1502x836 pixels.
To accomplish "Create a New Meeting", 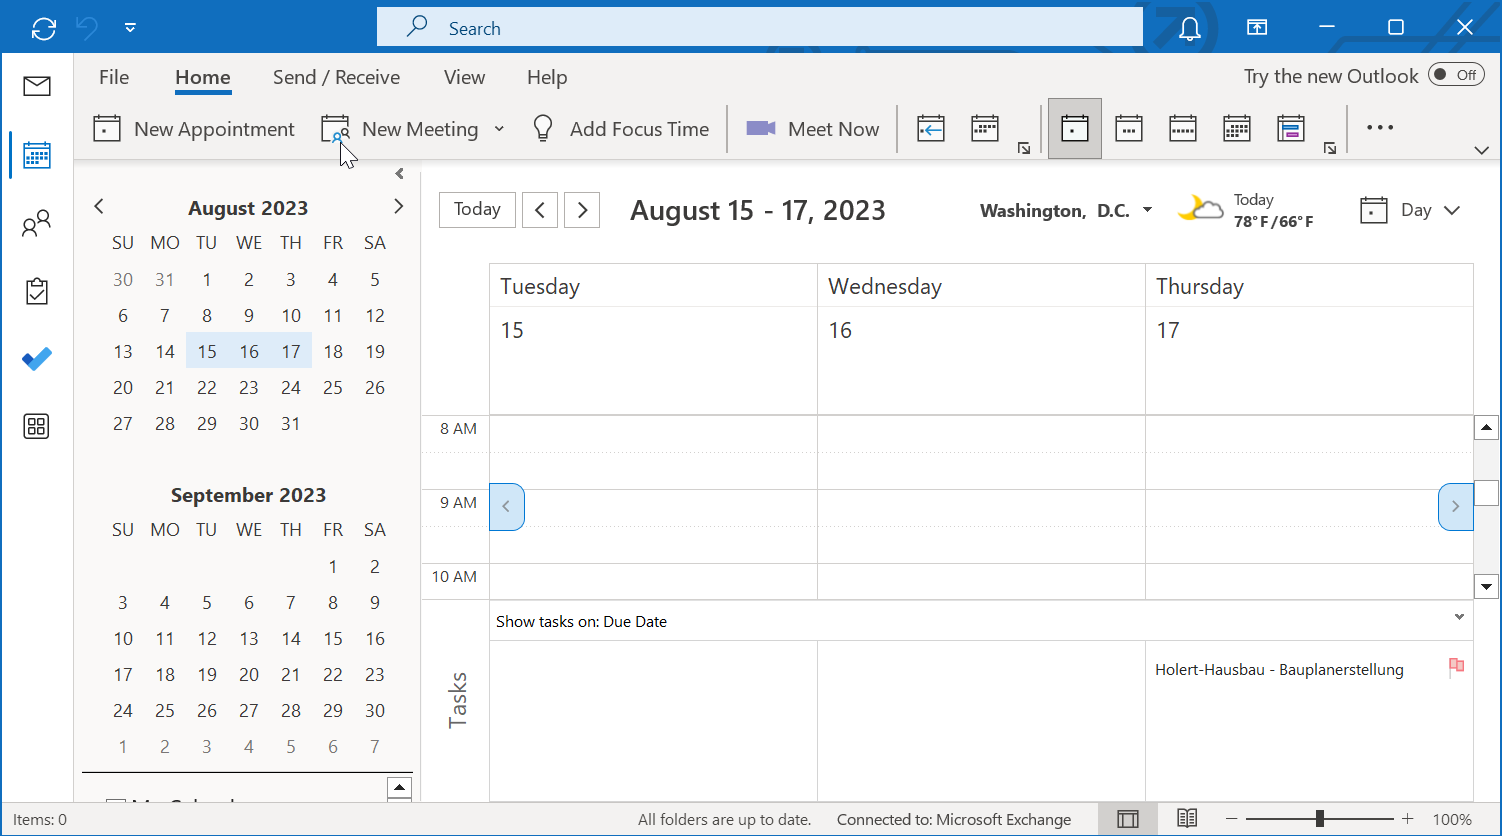I will coord(400,129).
